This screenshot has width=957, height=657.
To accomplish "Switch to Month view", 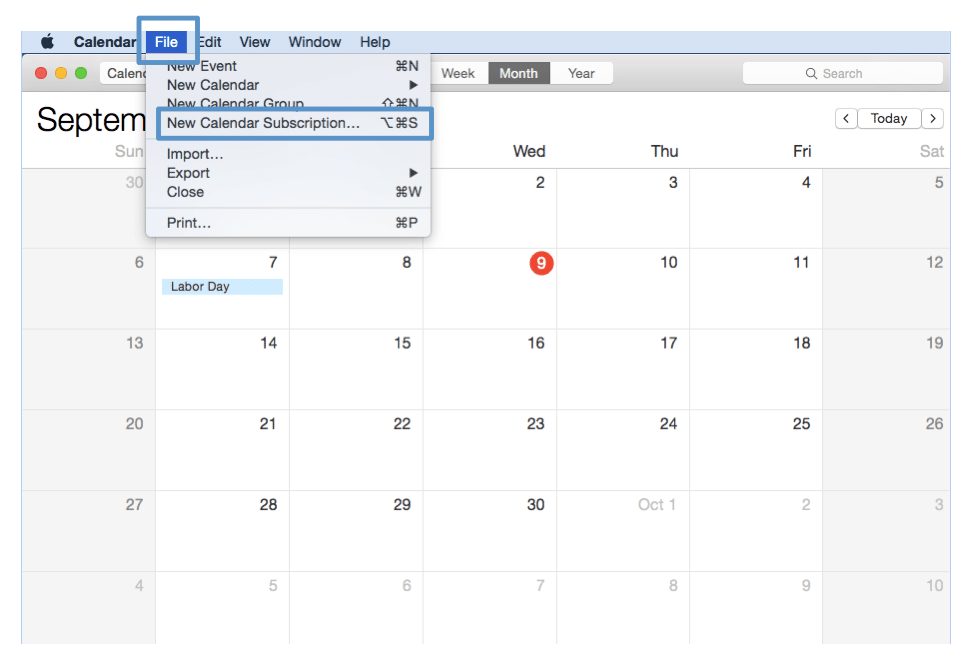I will [518, 73].
